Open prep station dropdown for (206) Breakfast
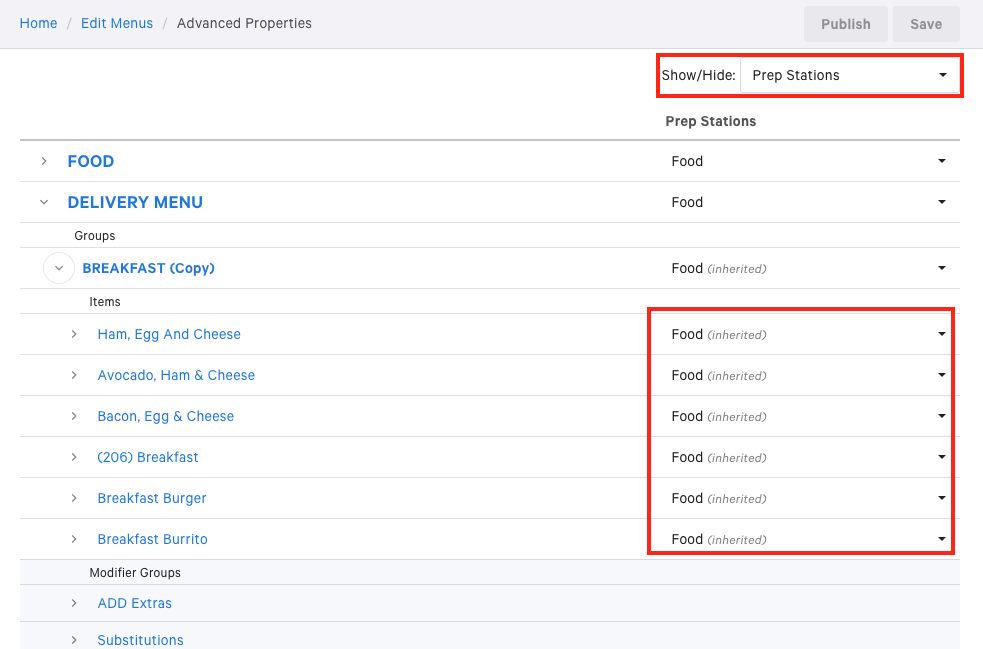The height and width of the screenshot is (649, 983). coord(941,457)
